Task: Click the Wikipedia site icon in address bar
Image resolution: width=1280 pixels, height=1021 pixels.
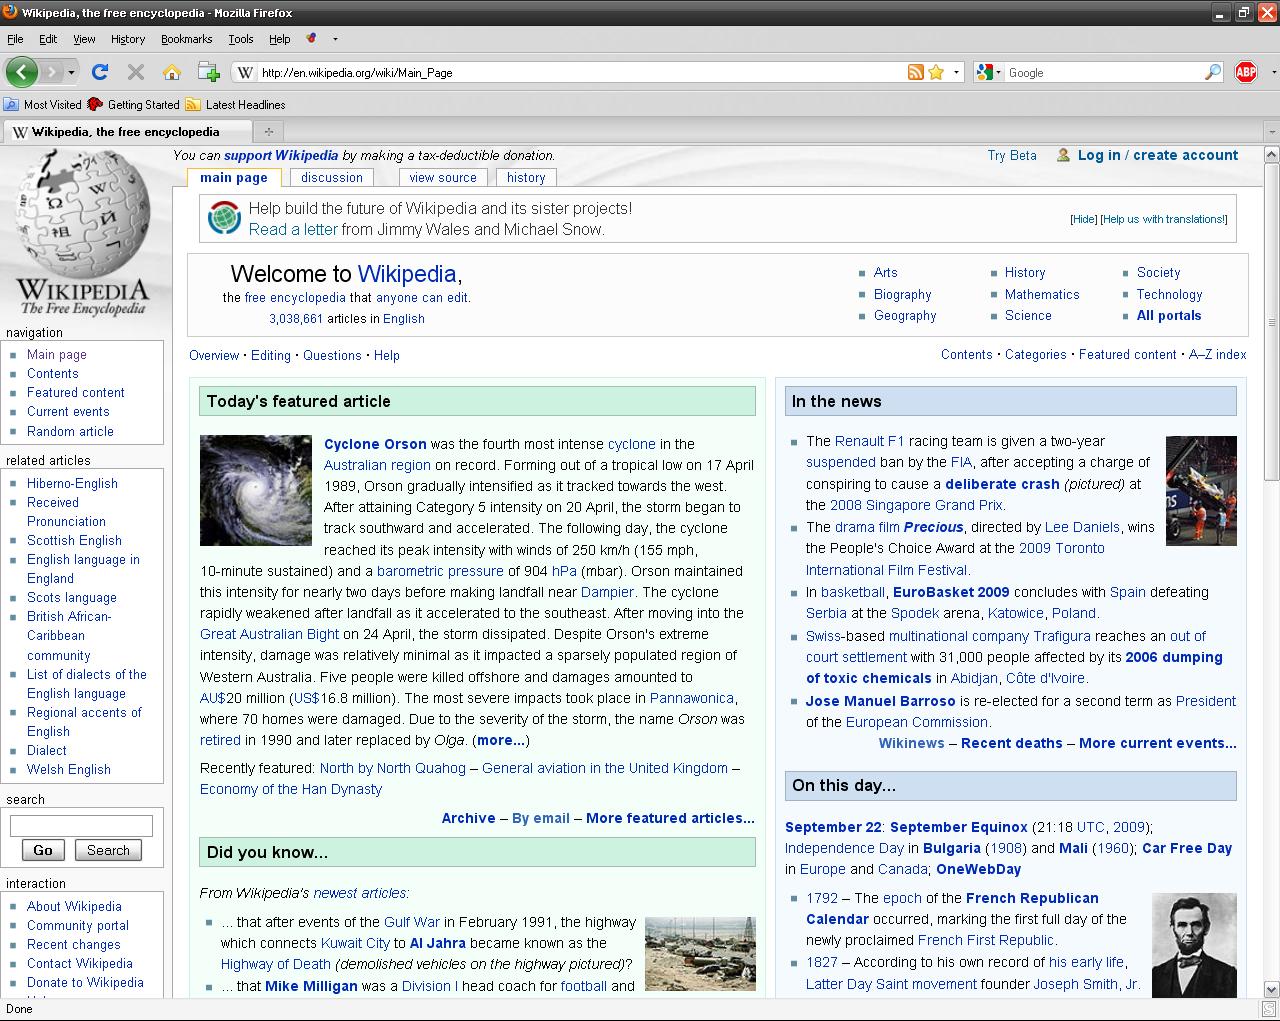Action: click(x=246, y=72)
